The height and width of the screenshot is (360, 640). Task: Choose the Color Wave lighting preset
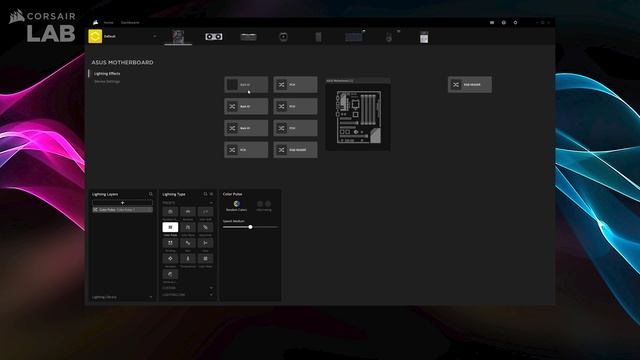pyautogui.click(x=188, y=227)
